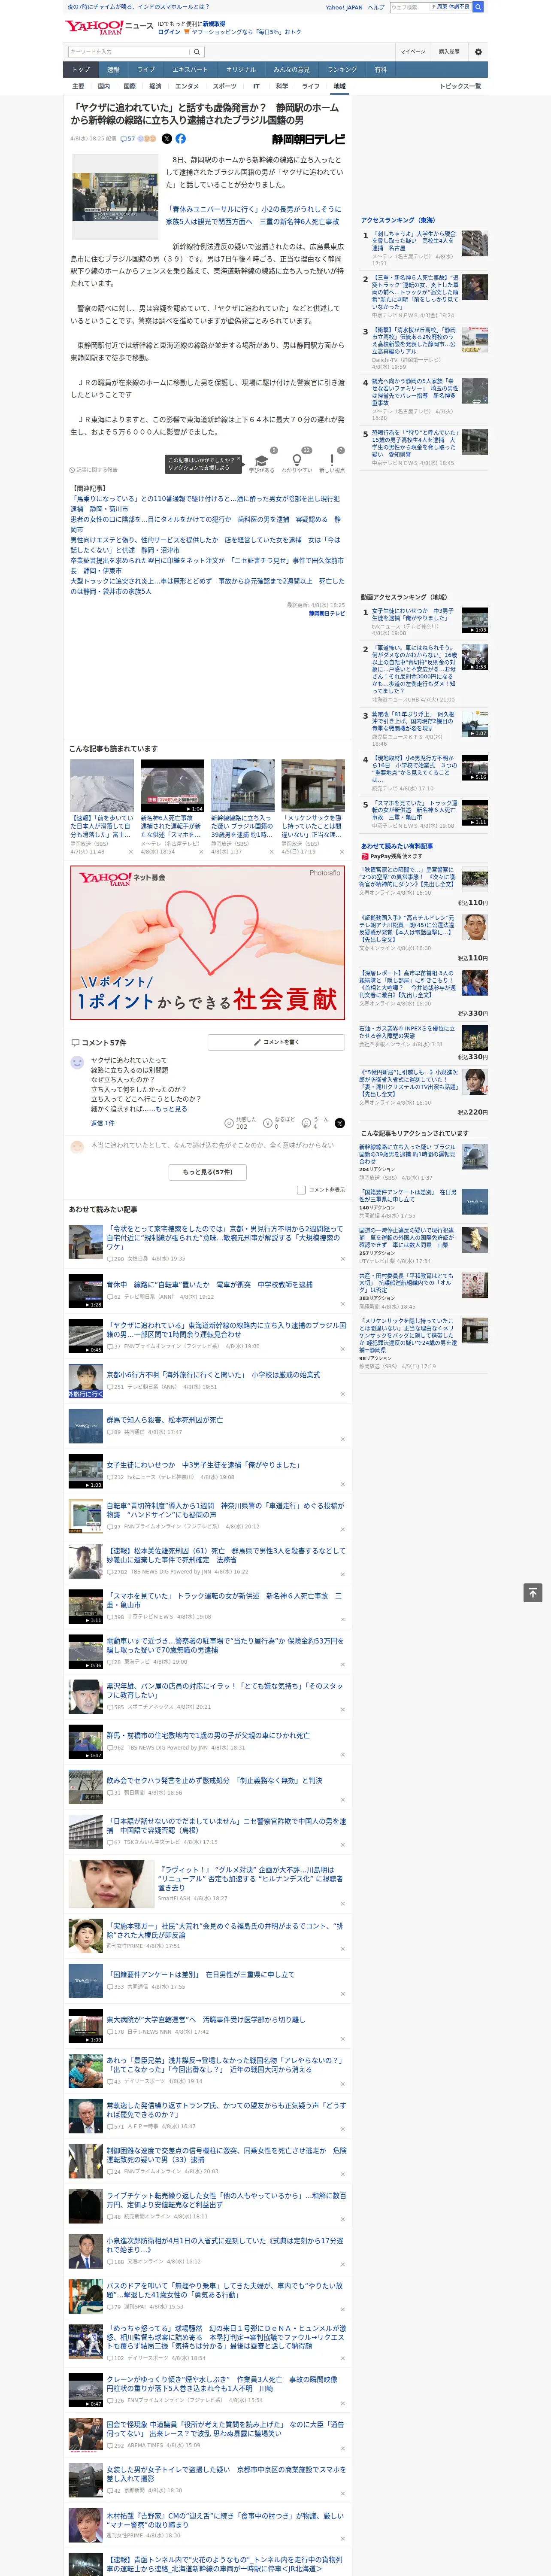Click the 新しい視点 reaction icon
Image resolution: width=551 pixels, height=2576 pixels.
pos(332,462)
